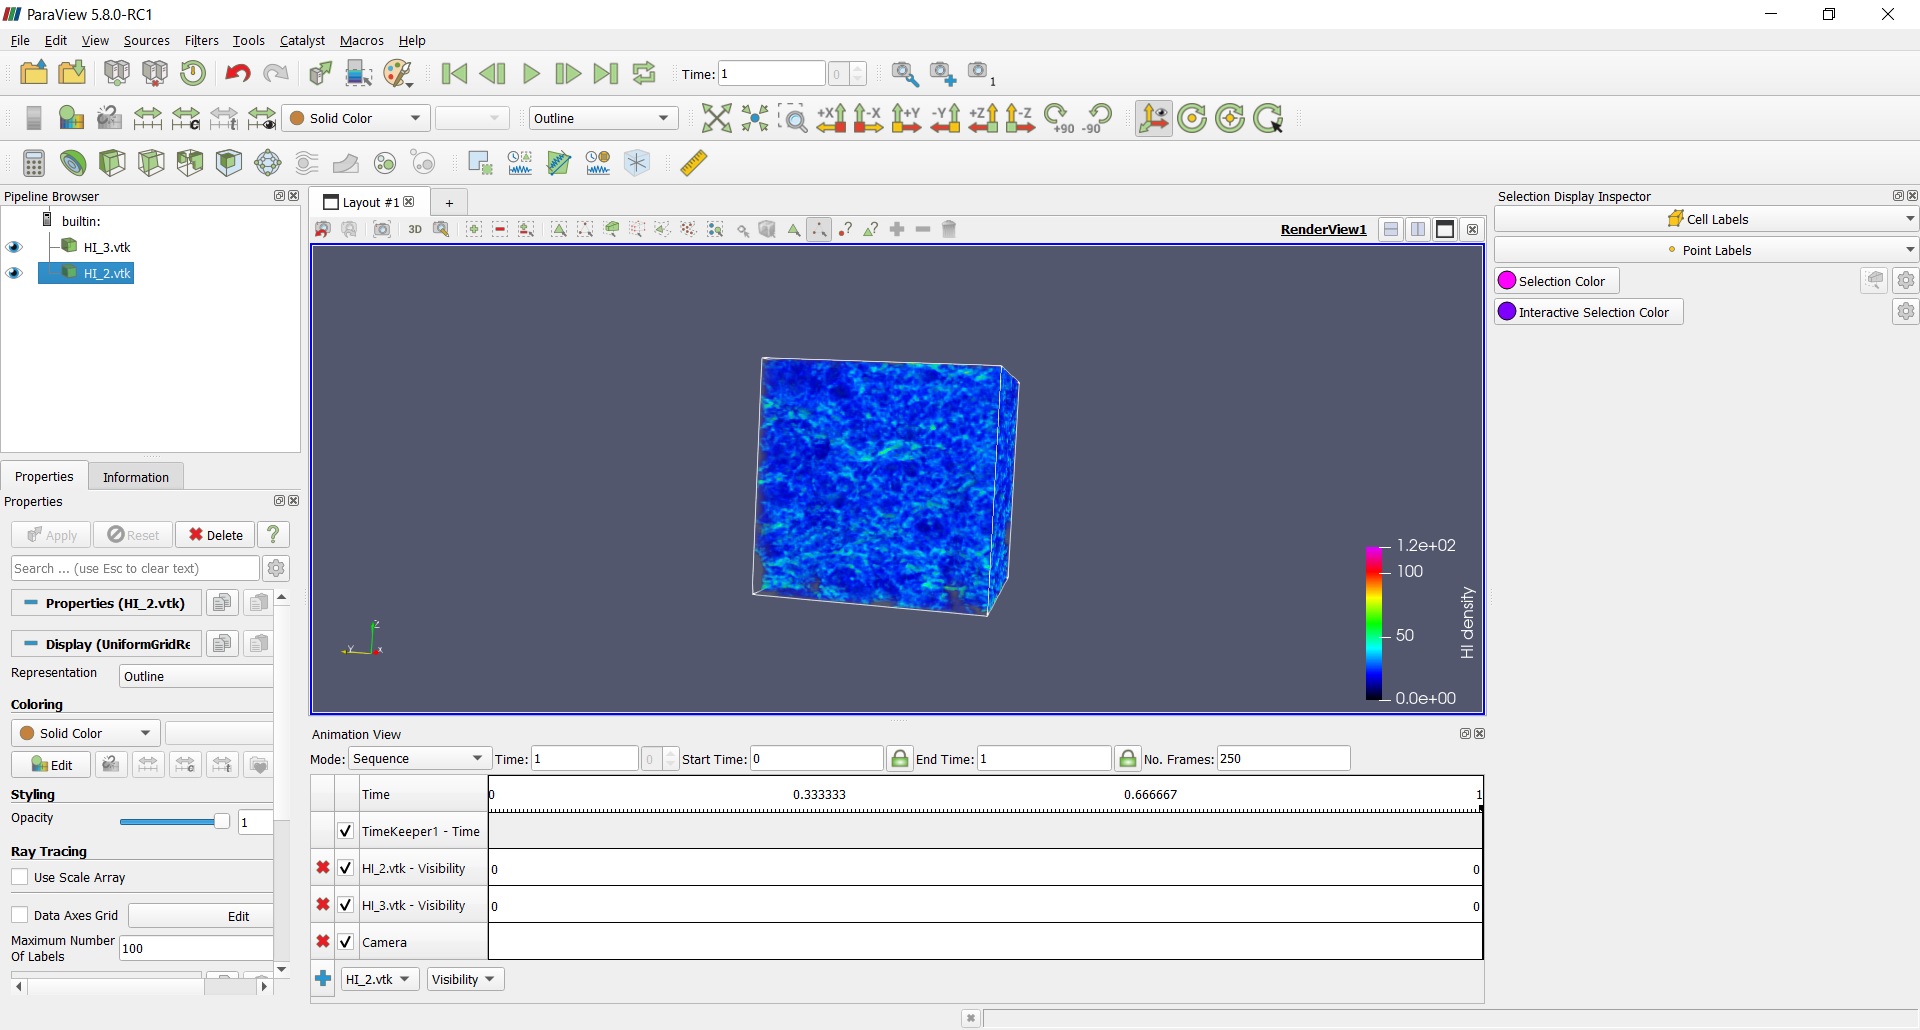Tick the Data Axes Grid checkbox
This screenshot has height=1030, width=1920.
point(20,915)
